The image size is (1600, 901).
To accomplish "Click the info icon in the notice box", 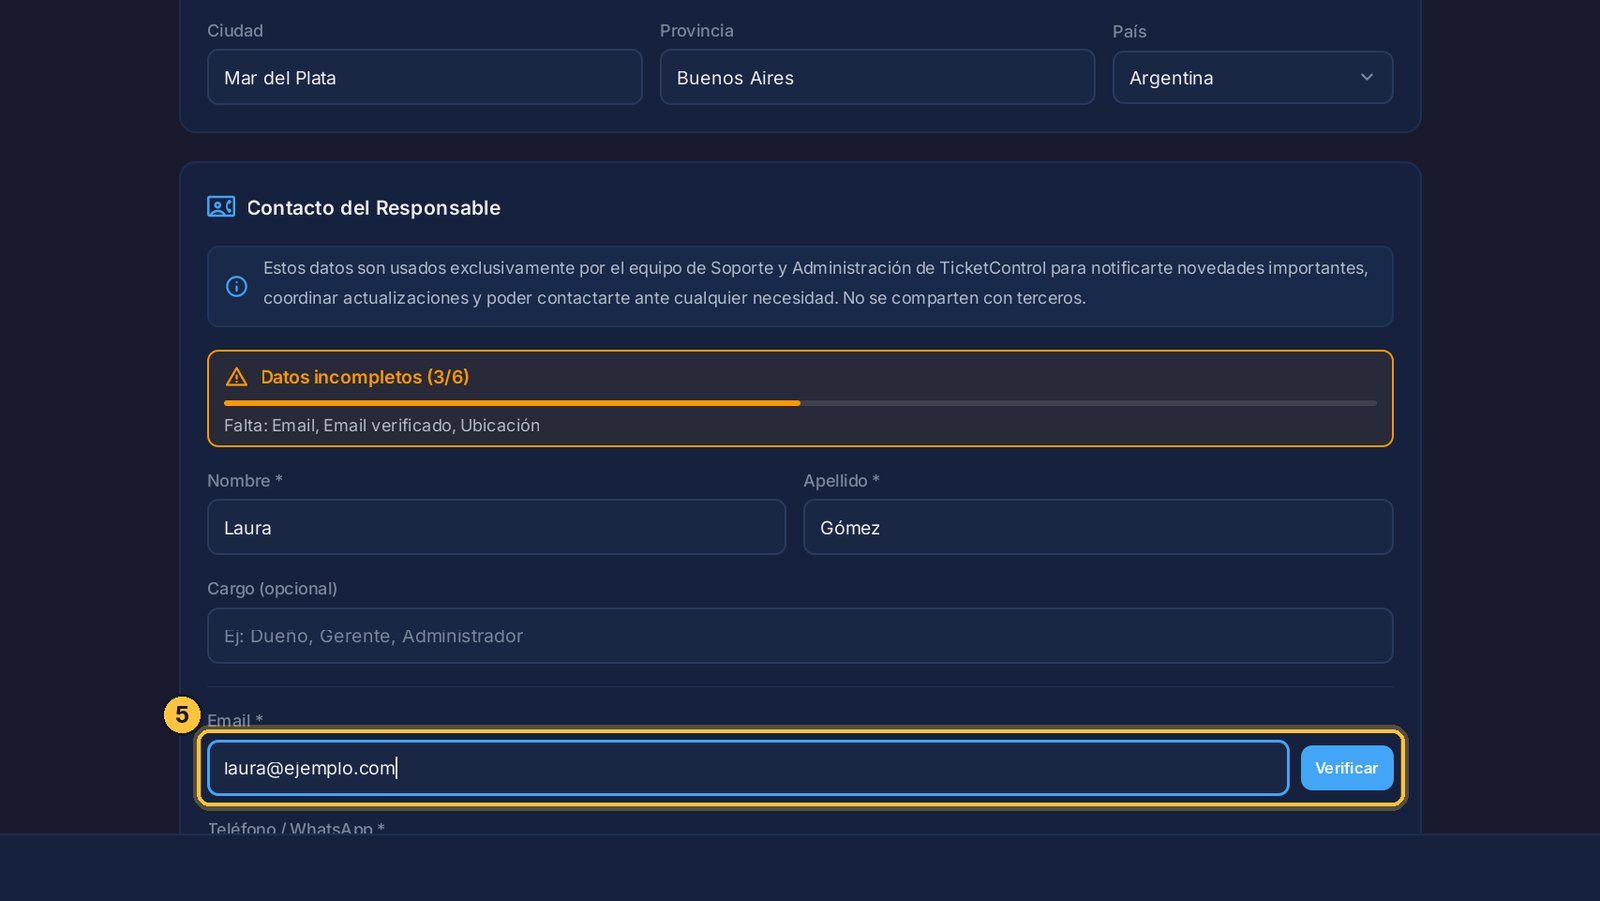I will point(237,287).
